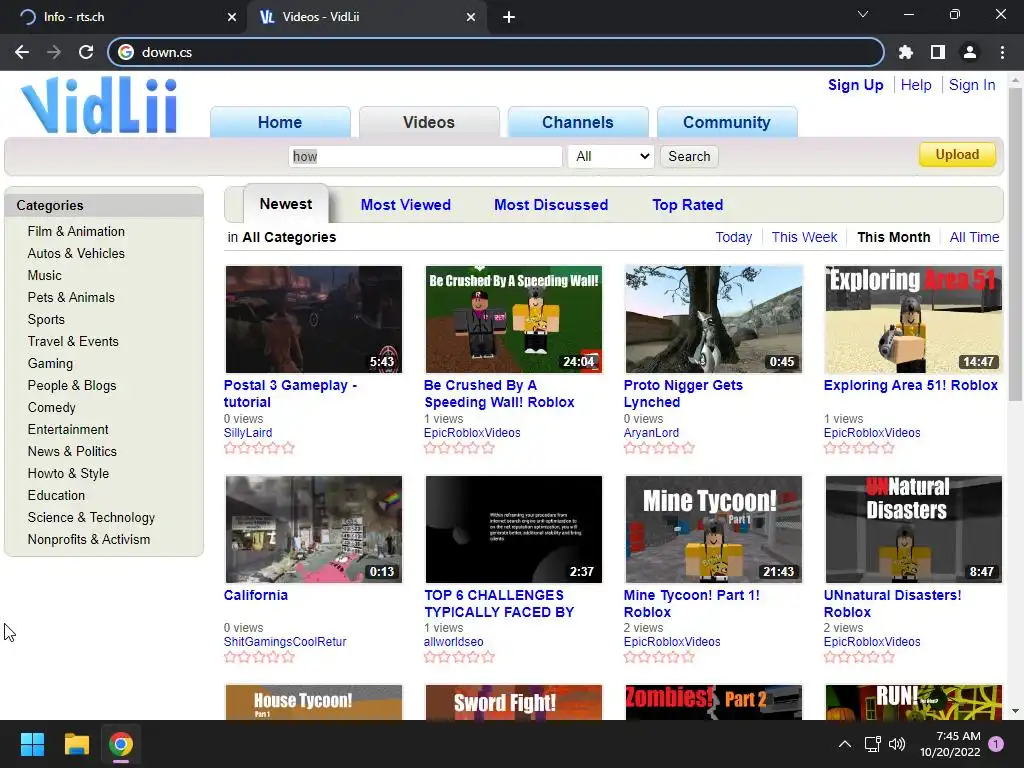Image resolution: width=1024 pixels, height=768 pixels.
Task: Rate Postal 3 Gameplay five stars
Action: (288, 448)
